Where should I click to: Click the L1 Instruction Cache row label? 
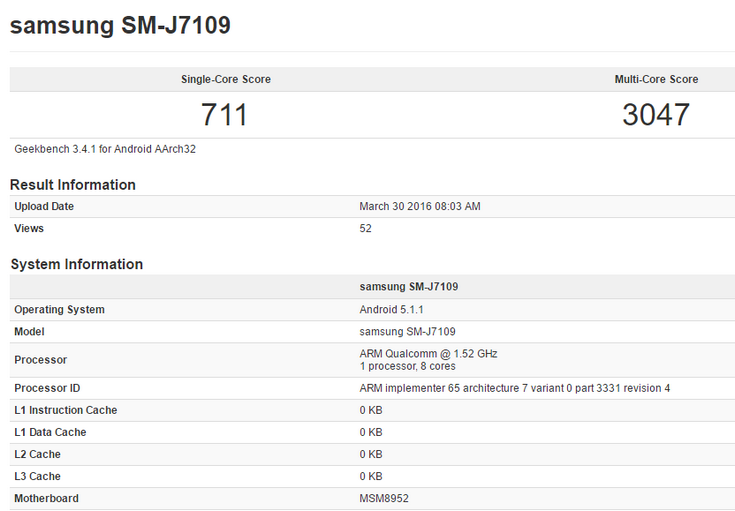(x=65, y=410)
